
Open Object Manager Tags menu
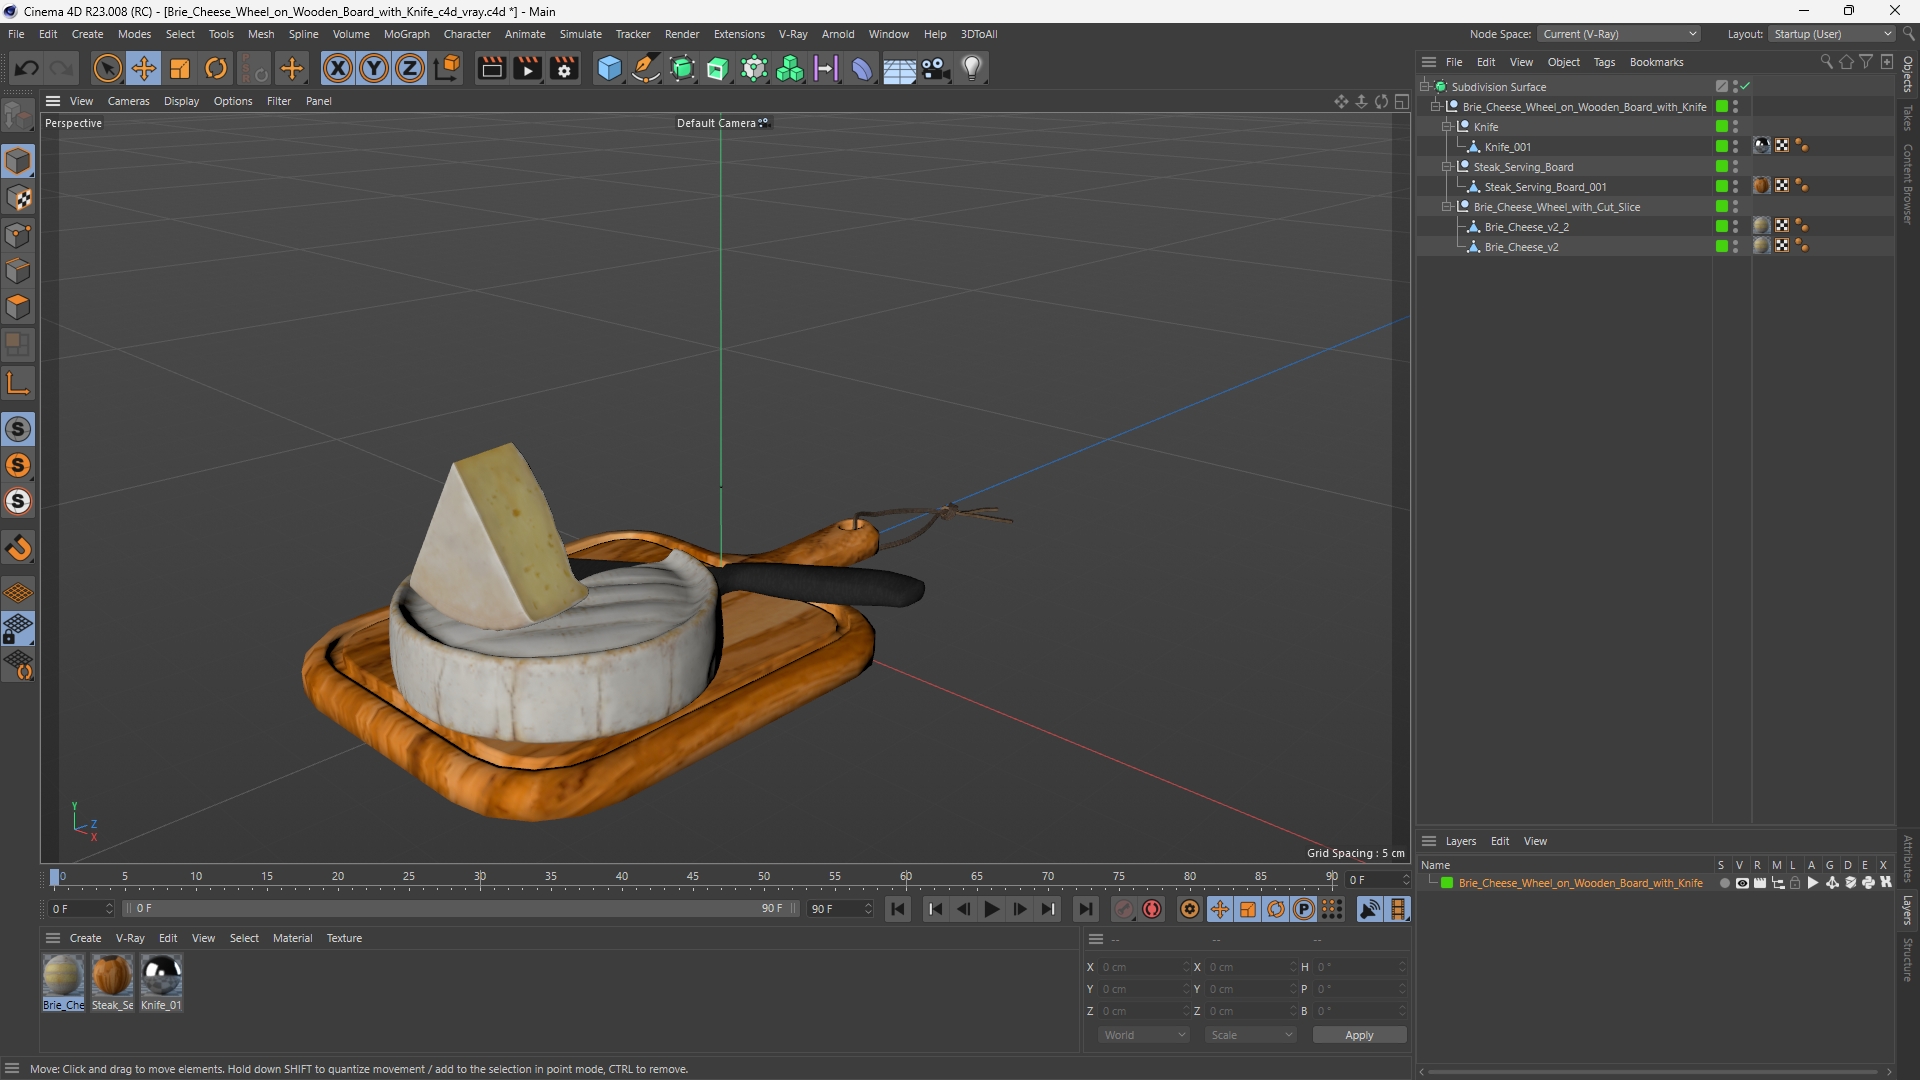click(x=1604, y=62)
